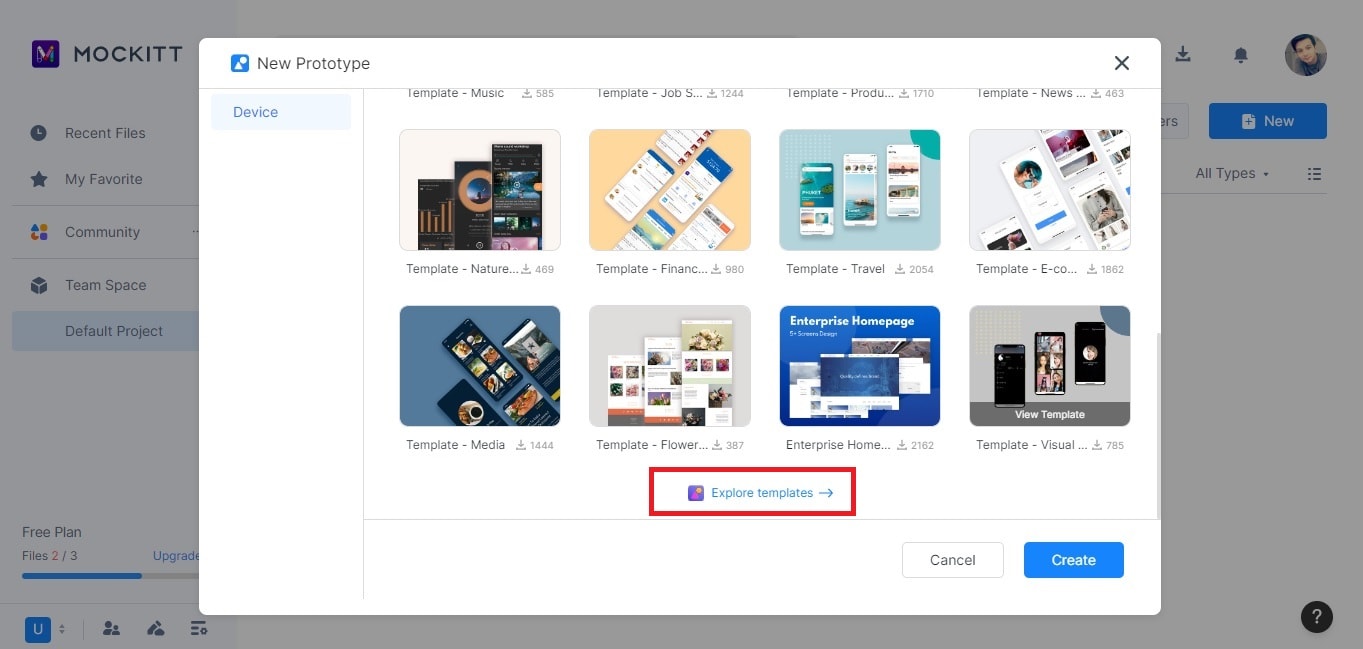This screenshot has width=1363, height=649.
Task: Click the "Template - Travel" label text
Action: (835, 269)
